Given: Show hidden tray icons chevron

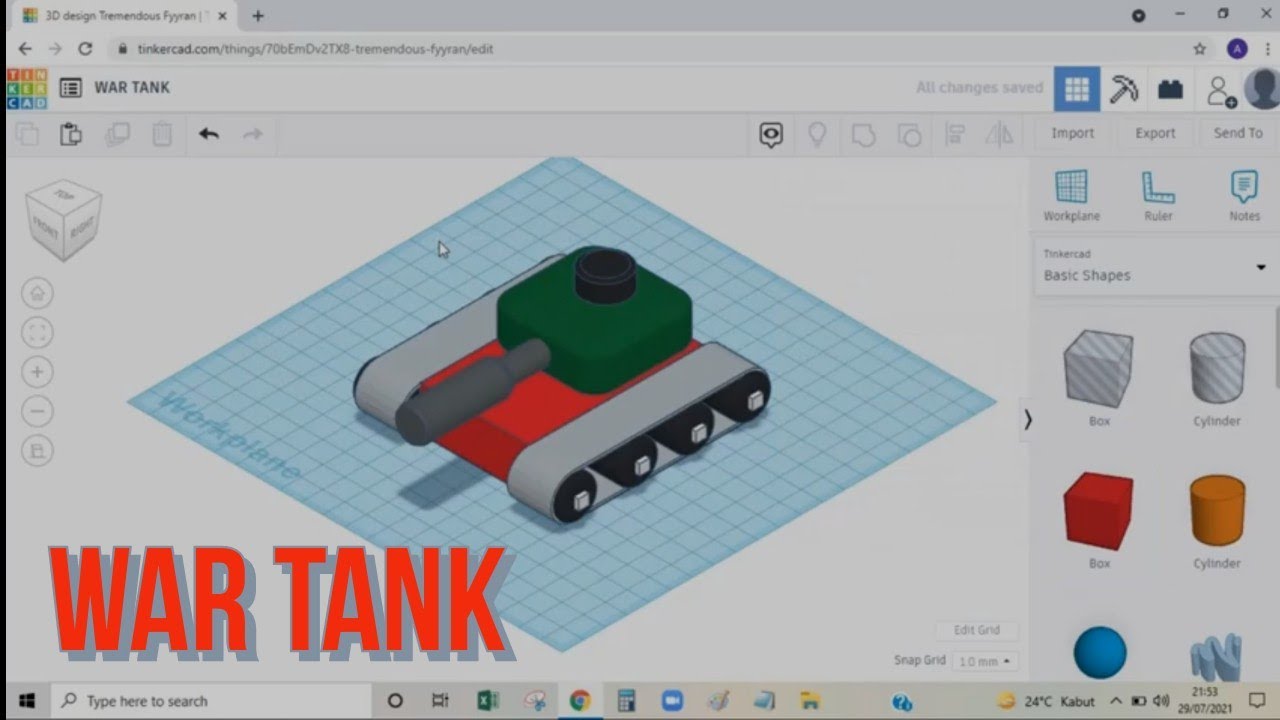Looking at the screenshot, I should point(1116,701).
